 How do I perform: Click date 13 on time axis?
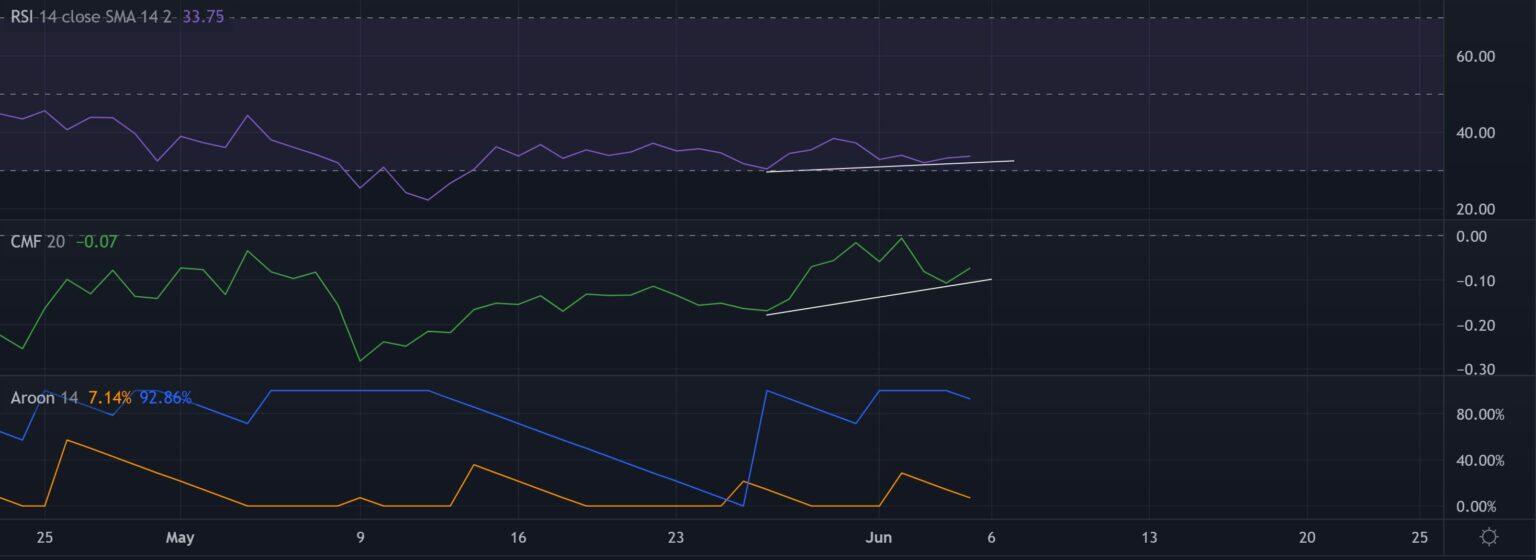[1149, 538]
